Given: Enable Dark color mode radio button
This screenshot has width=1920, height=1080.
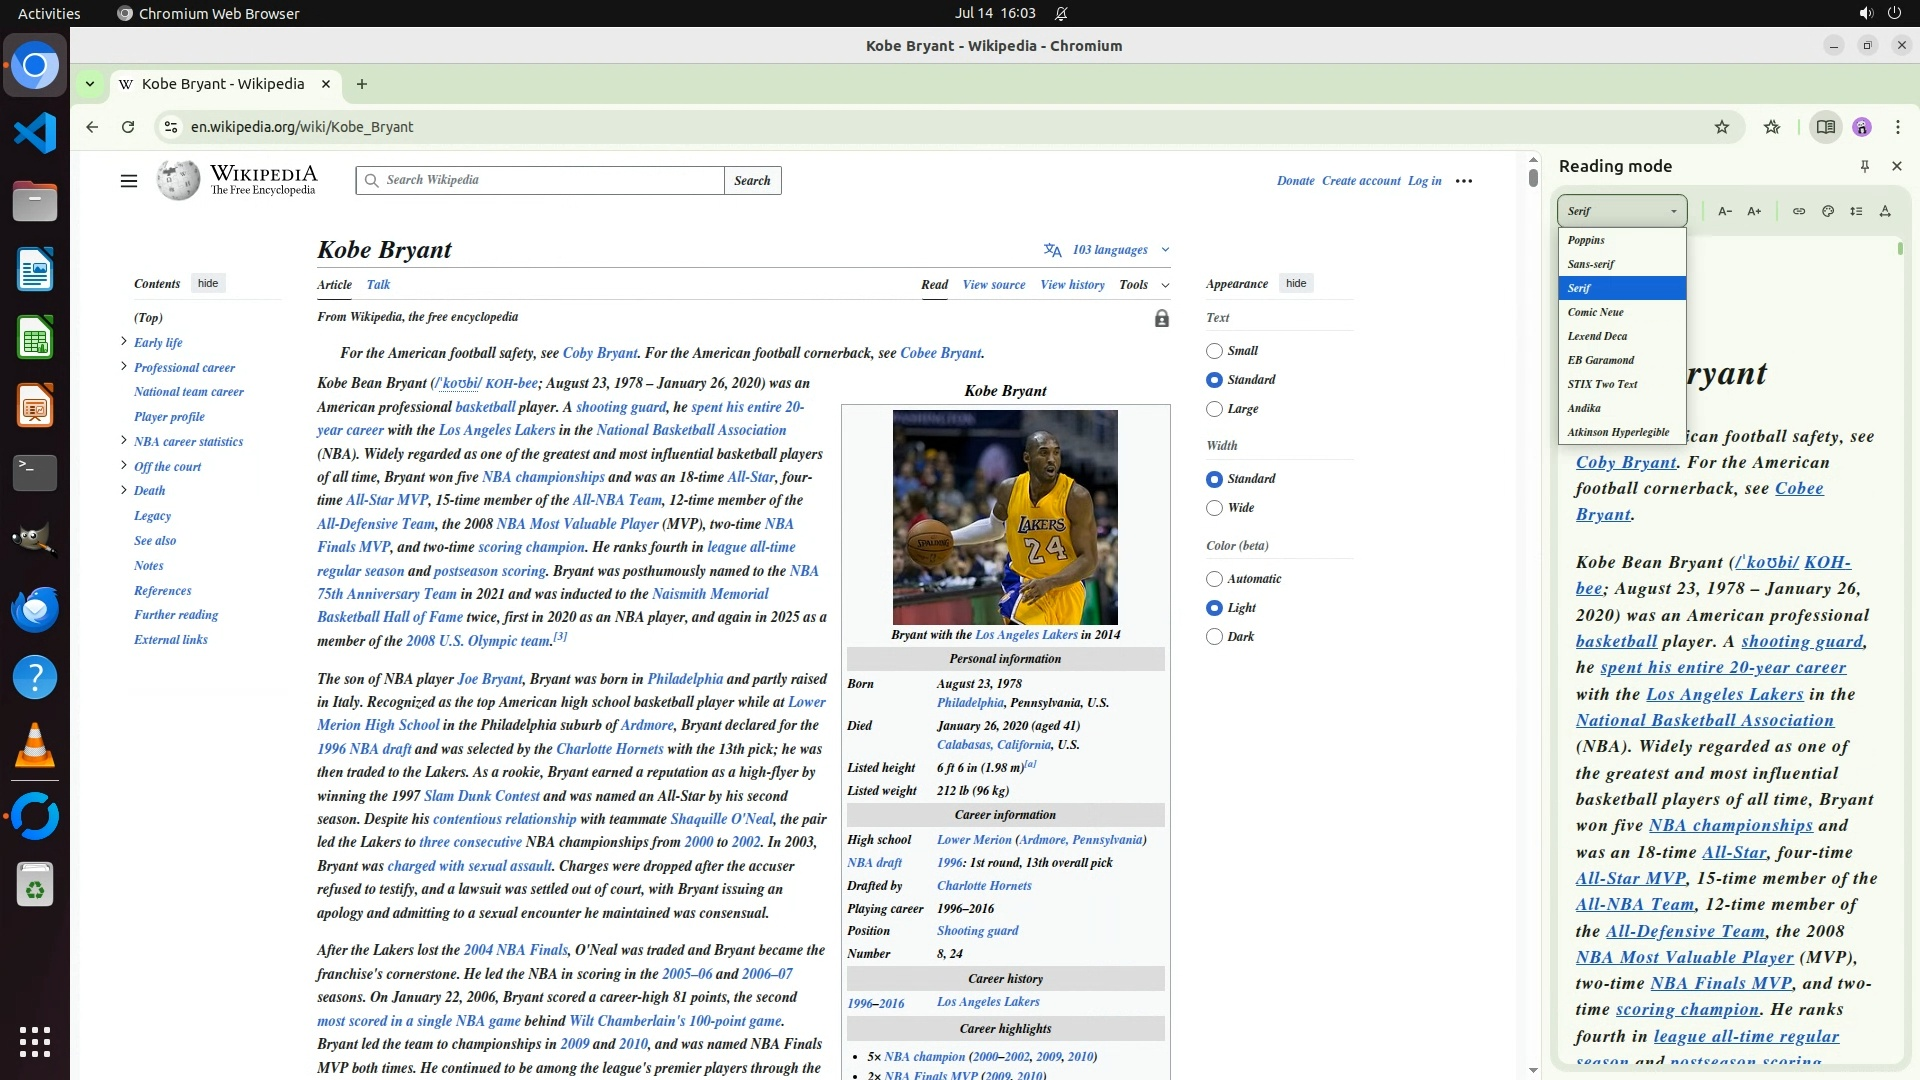Looking at the screenshot, I should tap(1214, 637).
